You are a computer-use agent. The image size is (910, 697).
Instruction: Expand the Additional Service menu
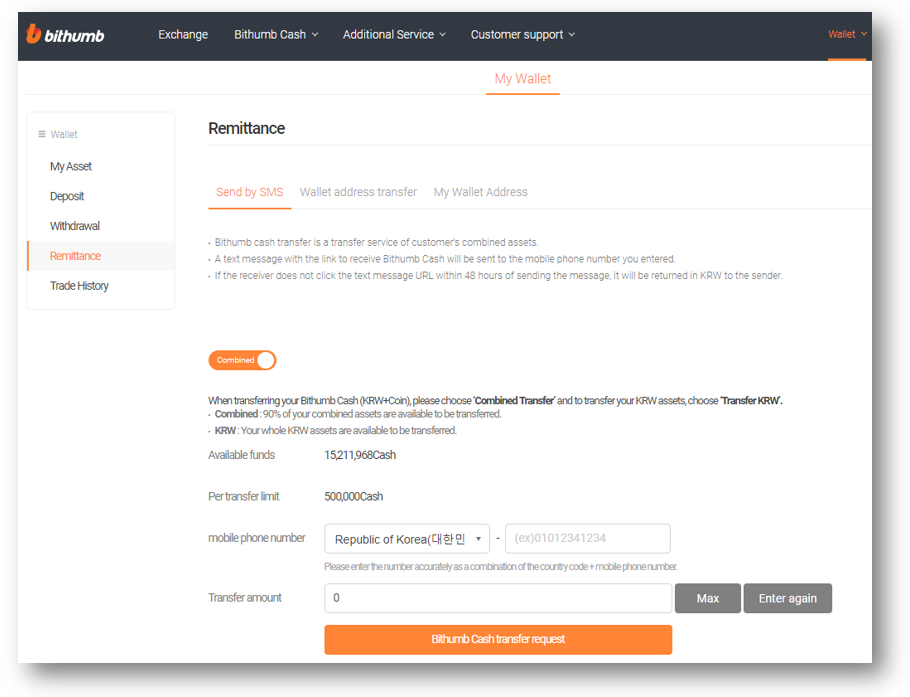(394, 34)
